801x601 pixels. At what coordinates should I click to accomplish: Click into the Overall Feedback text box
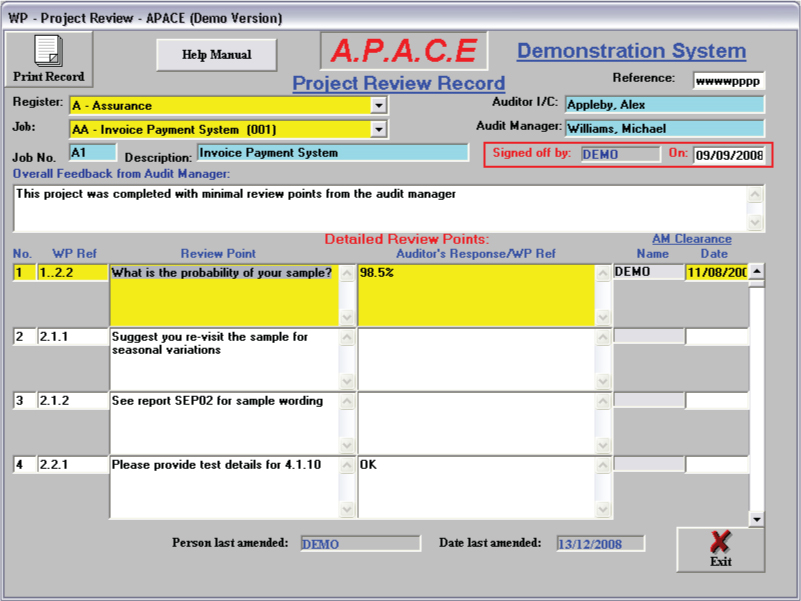click(x=380, y=208)
